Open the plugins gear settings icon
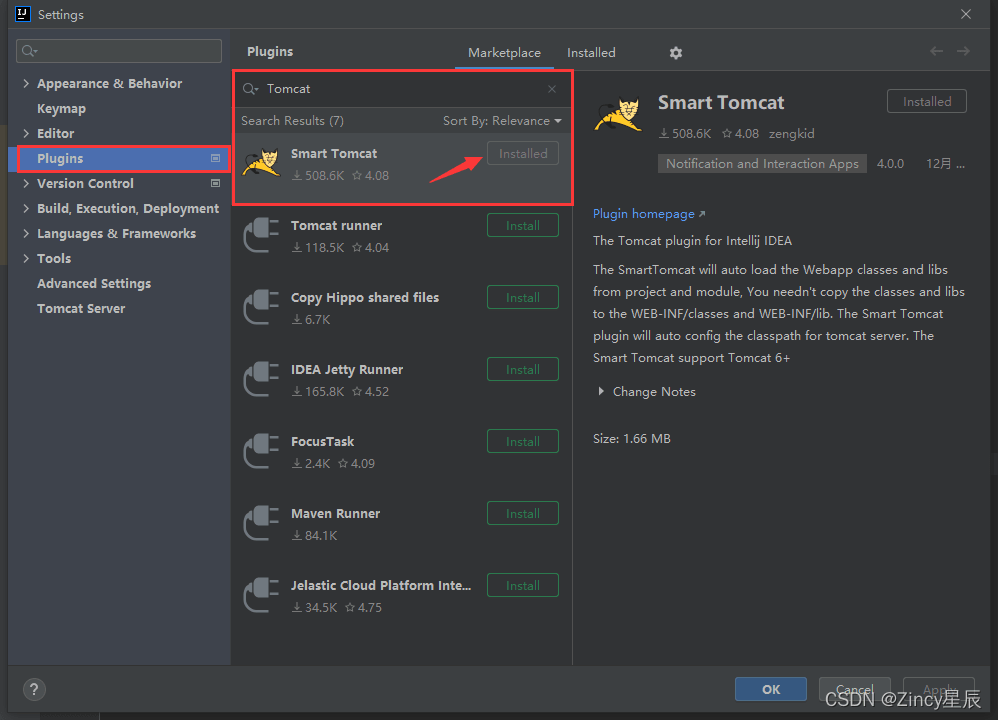 tap(675, 53)
